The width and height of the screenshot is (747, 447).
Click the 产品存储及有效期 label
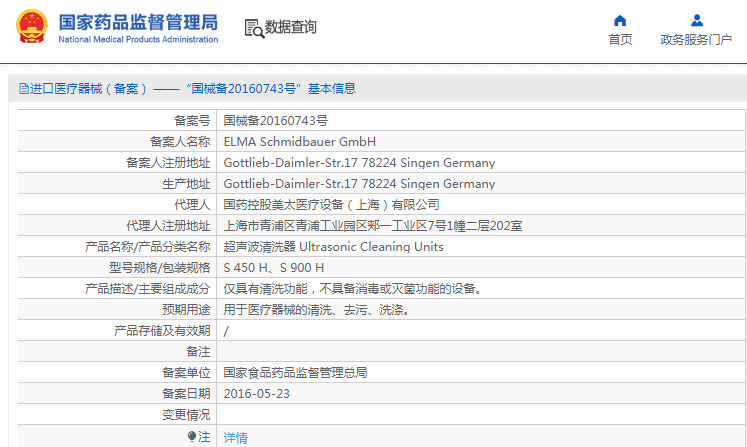click(162, 331)
